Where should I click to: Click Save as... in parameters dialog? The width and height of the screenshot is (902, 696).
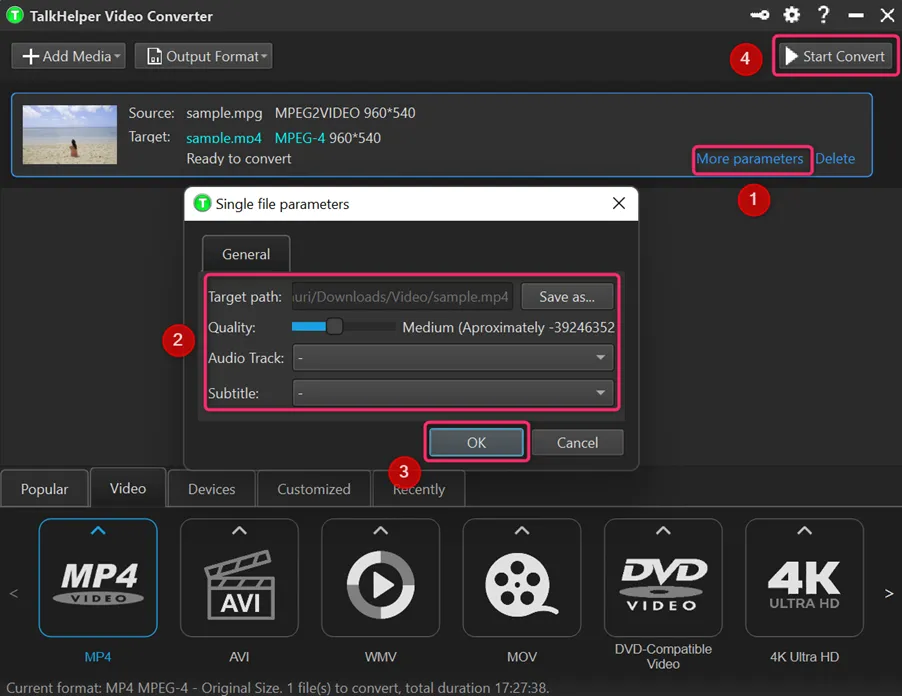pos(567,297)
